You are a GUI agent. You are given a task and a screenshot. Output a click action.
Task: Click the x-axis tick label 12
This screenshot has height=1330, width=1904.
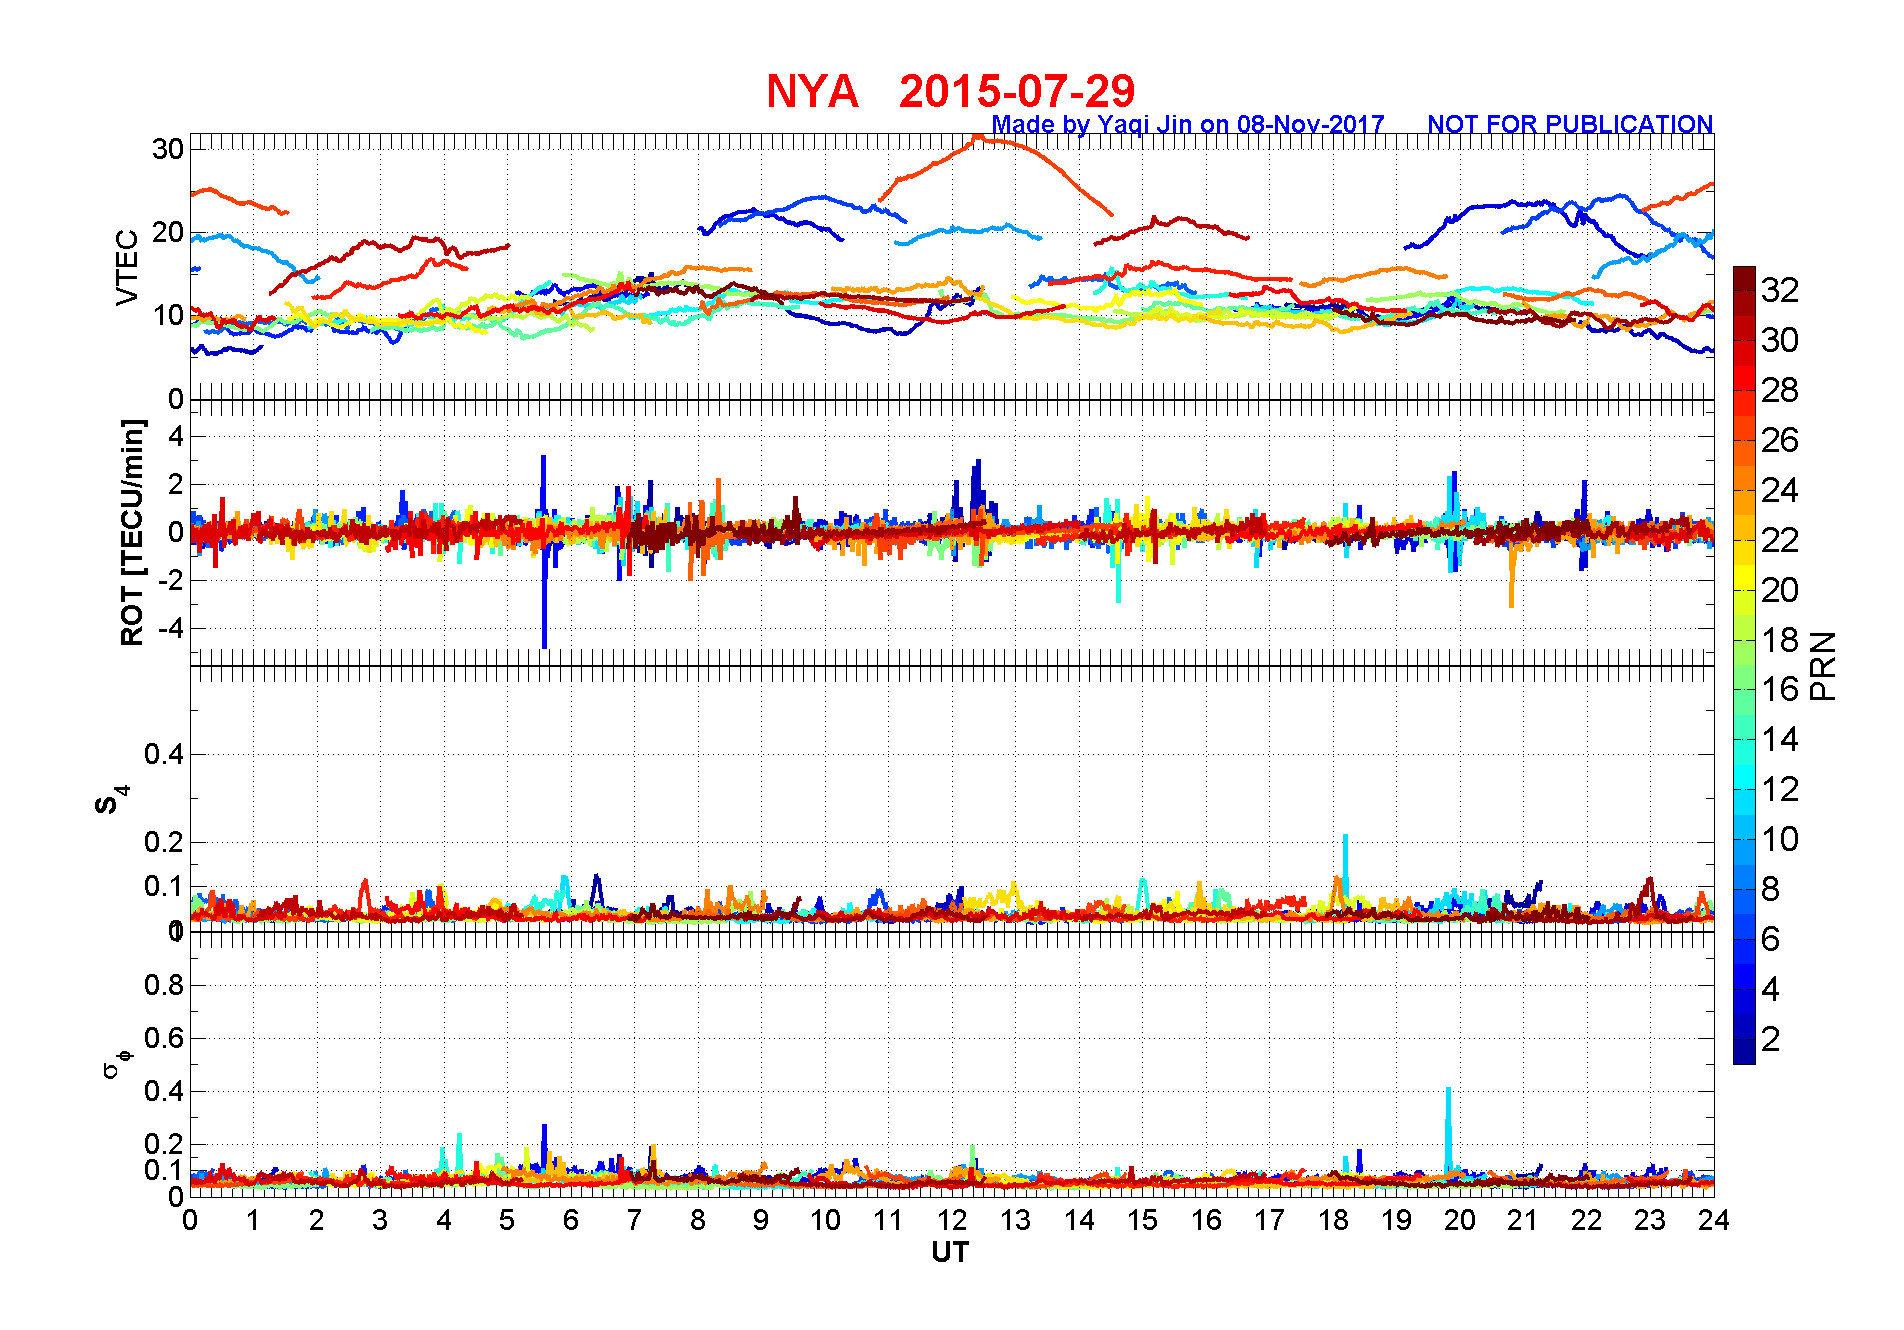952,1221
